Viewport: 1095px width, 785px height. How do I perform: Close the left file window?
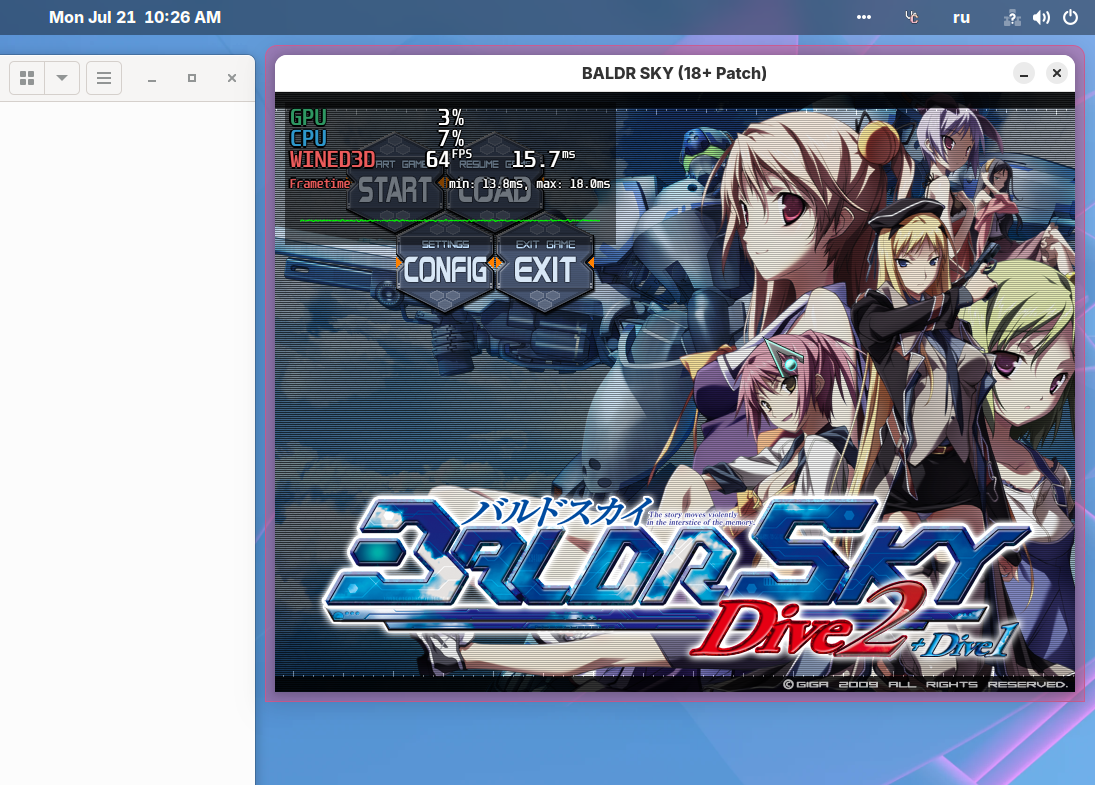[232, 78]
